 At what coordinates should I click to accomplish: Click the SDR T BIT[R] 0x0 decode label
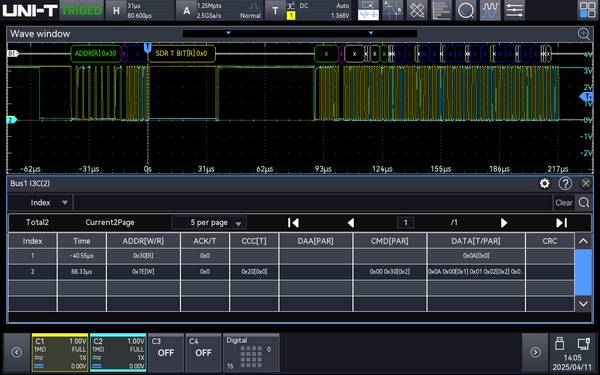[x=181, y=54]
